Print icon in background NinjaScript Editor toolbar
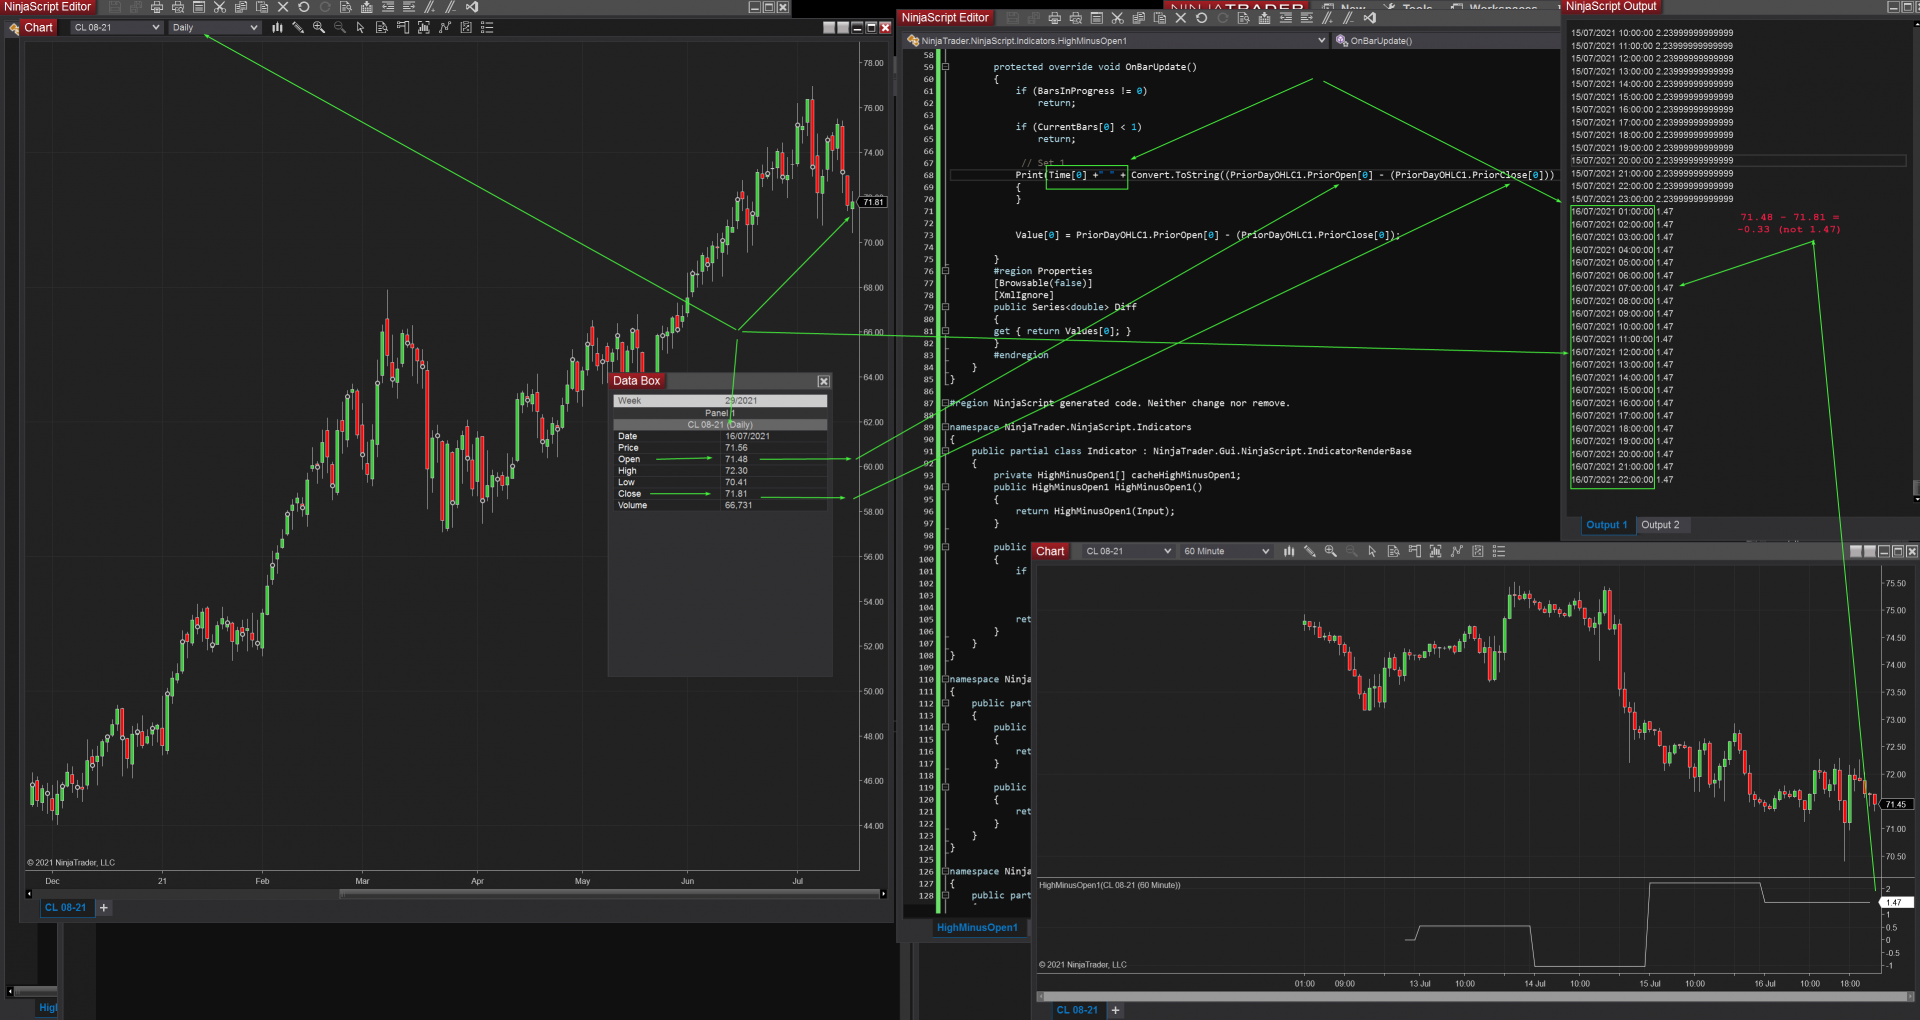Image resolution: width=1920 pixels, height=1020 pixels. pos(157,7)
